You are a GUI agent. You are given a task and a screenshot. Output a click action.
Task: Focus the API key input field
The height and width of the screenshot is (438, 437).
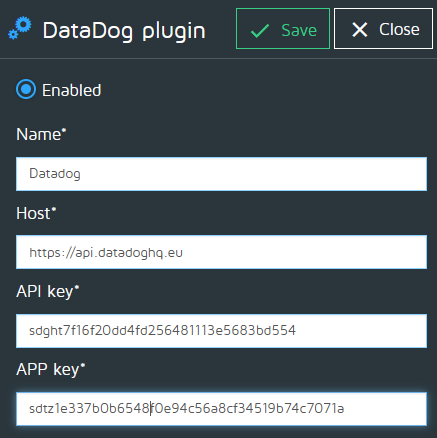[x=221, y=331]
